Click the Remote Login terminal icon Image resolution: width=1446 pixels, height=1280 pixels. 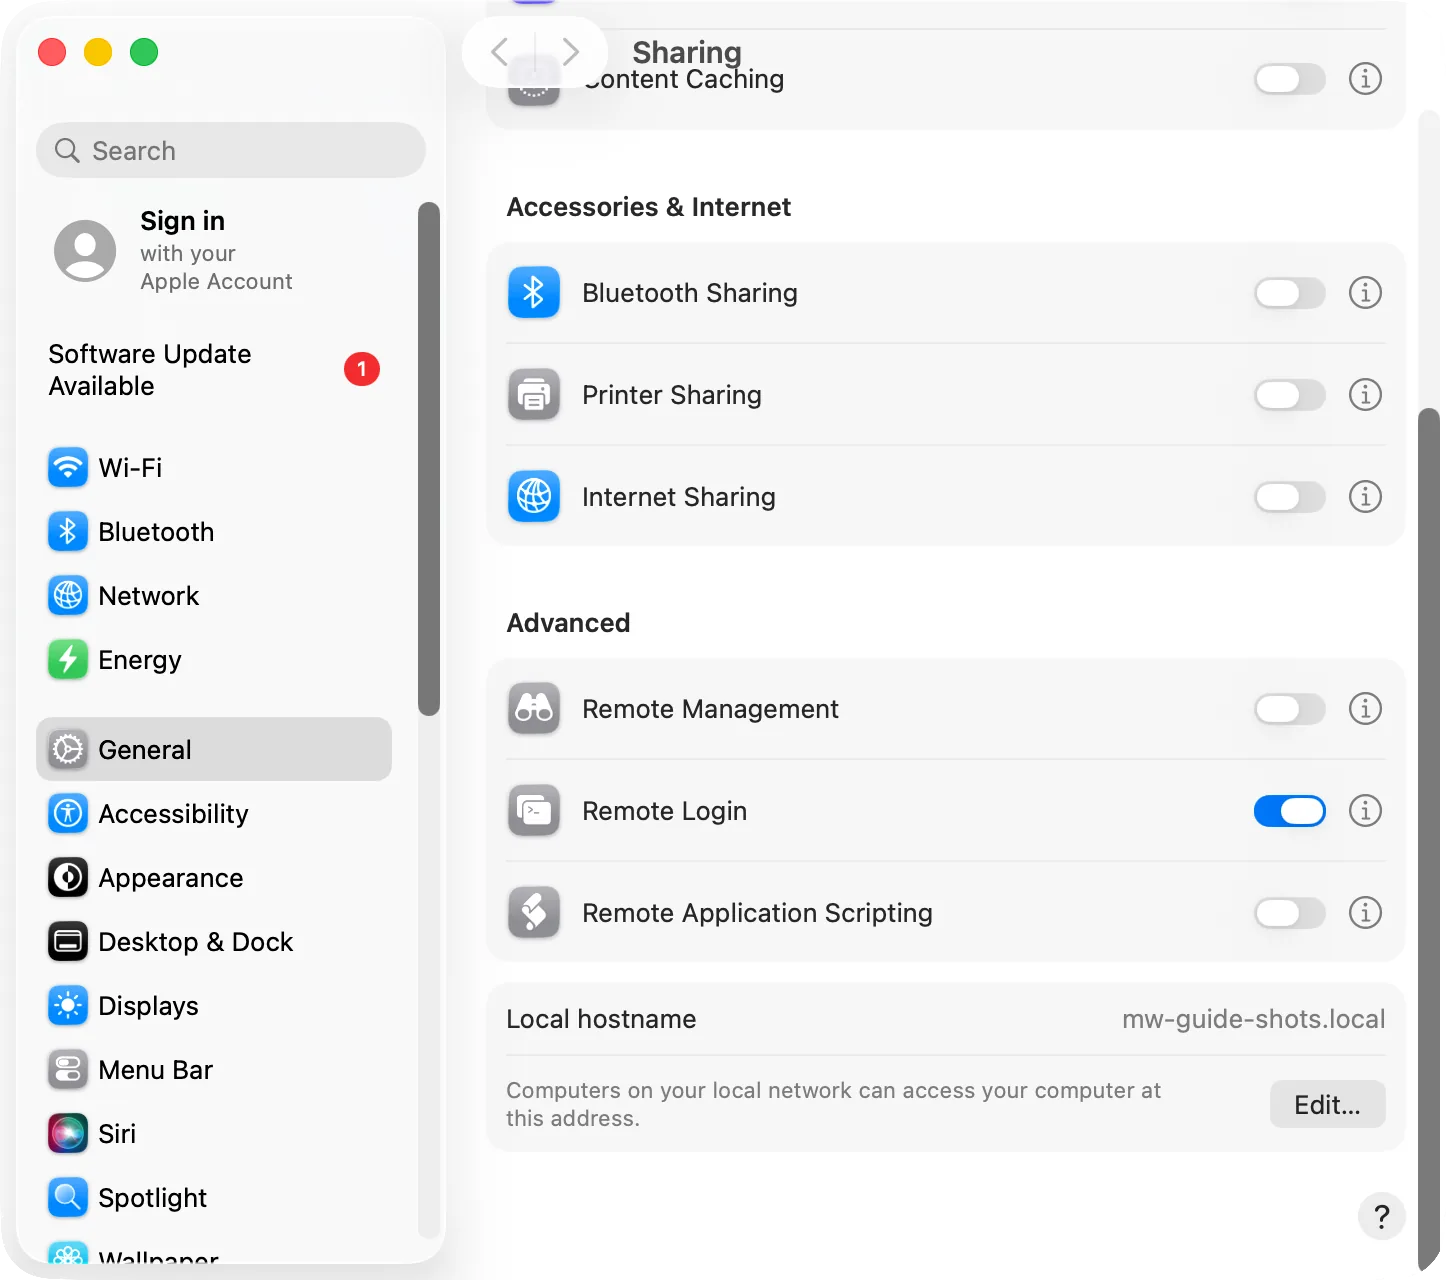(534, 811)
